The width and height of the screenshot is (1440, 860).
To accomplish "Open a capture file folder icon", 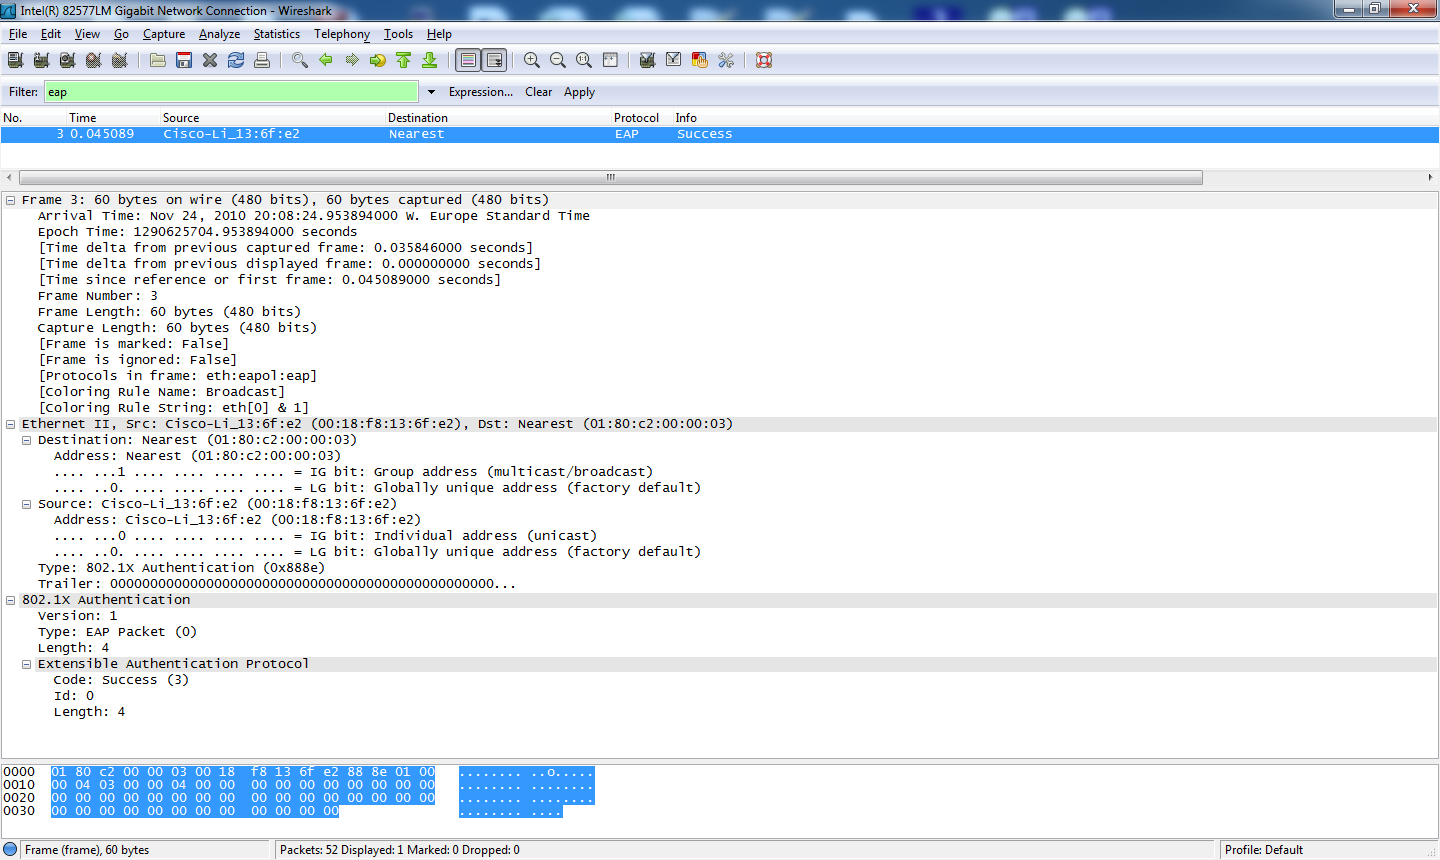I will [158, 60].
